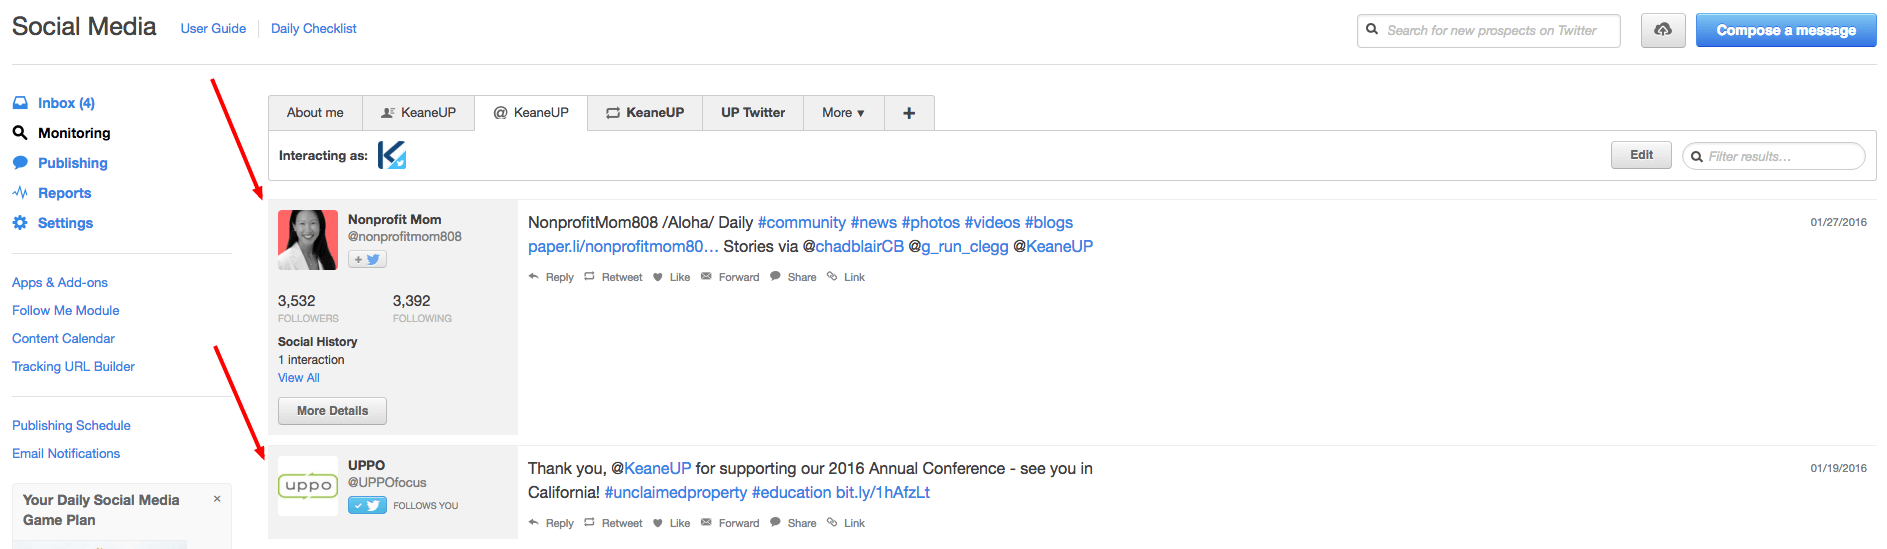The width and height of the screenshot is (1887, 549).
Task: Open the bit.ly/1hAfzLt link
Action: pos(883,492)
